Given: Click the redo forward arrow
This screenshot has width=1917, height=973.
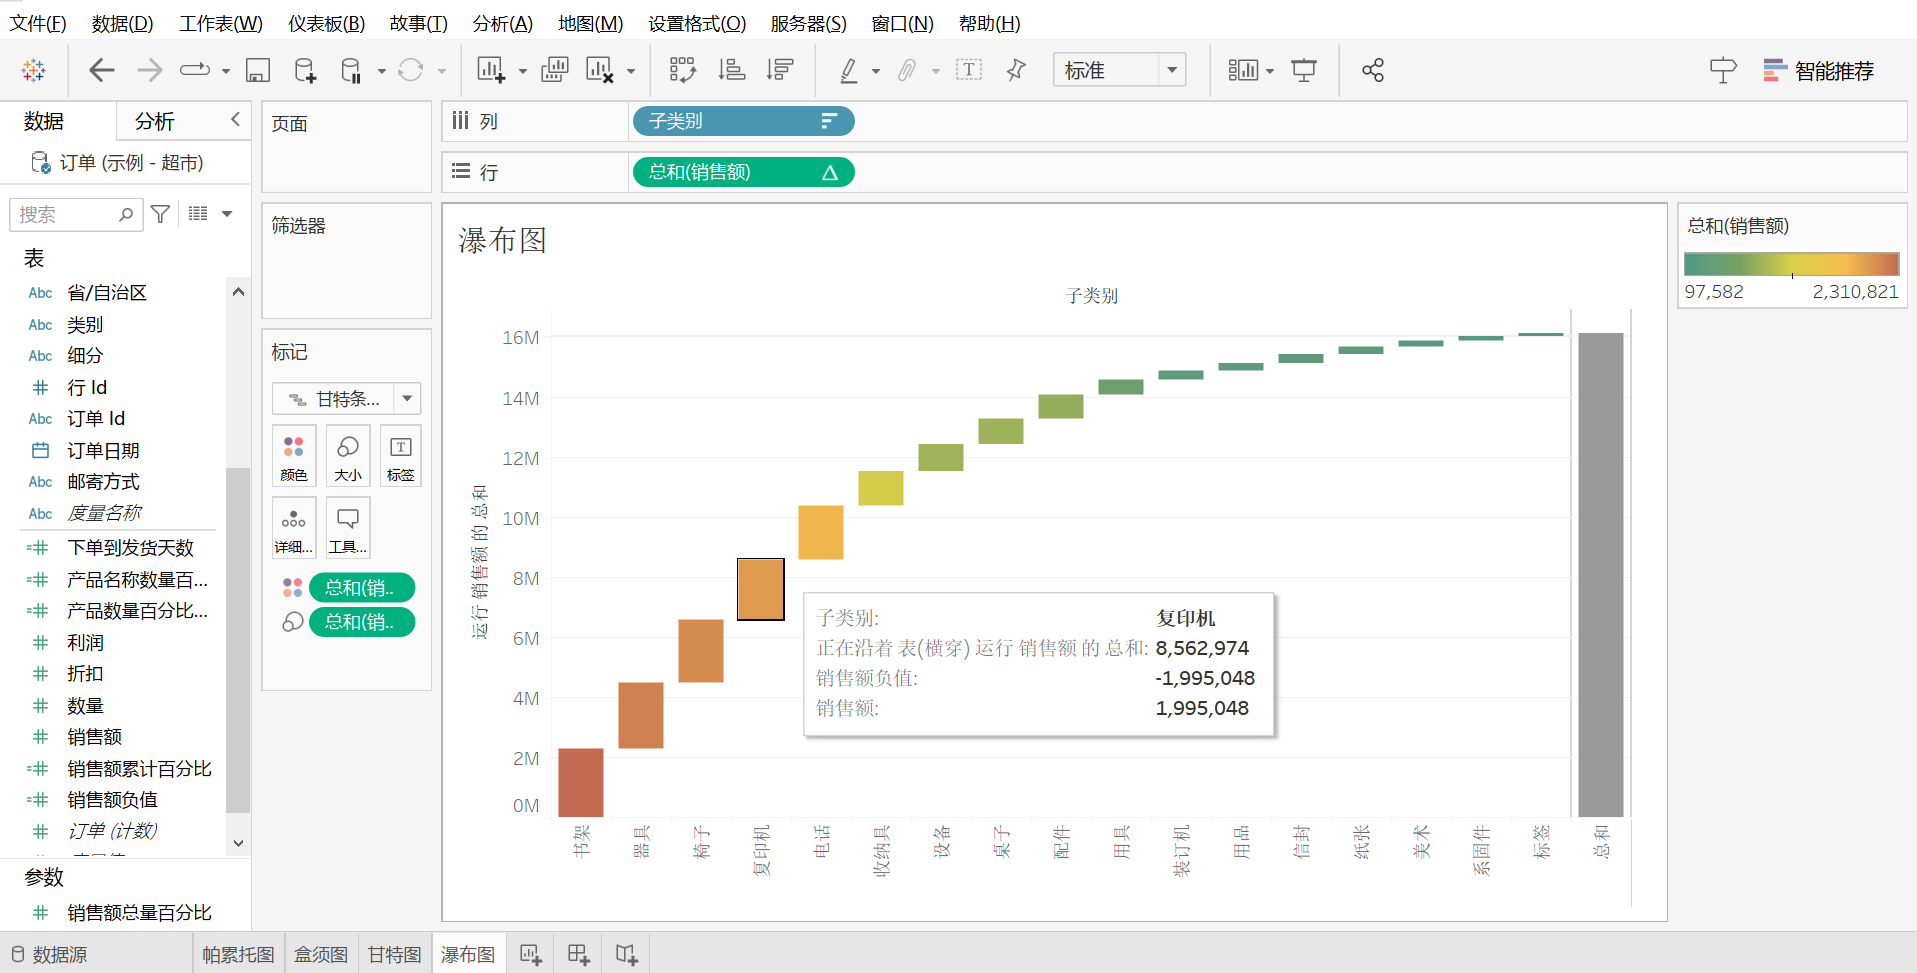Looking at the screenshot, I should point(149,70).
